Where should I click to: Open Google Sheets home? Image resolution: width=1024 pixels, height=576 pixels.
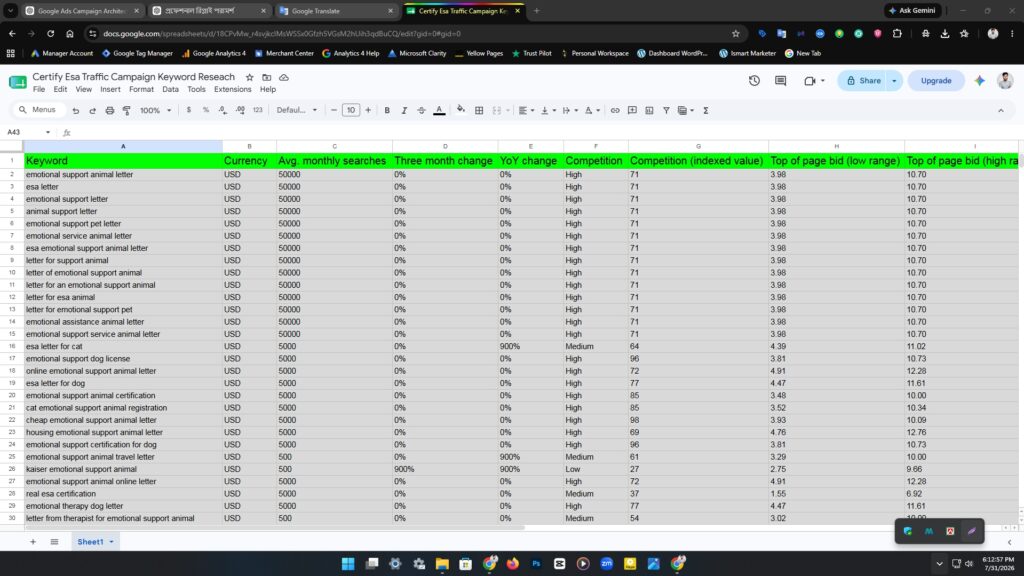tap(18, 82)
